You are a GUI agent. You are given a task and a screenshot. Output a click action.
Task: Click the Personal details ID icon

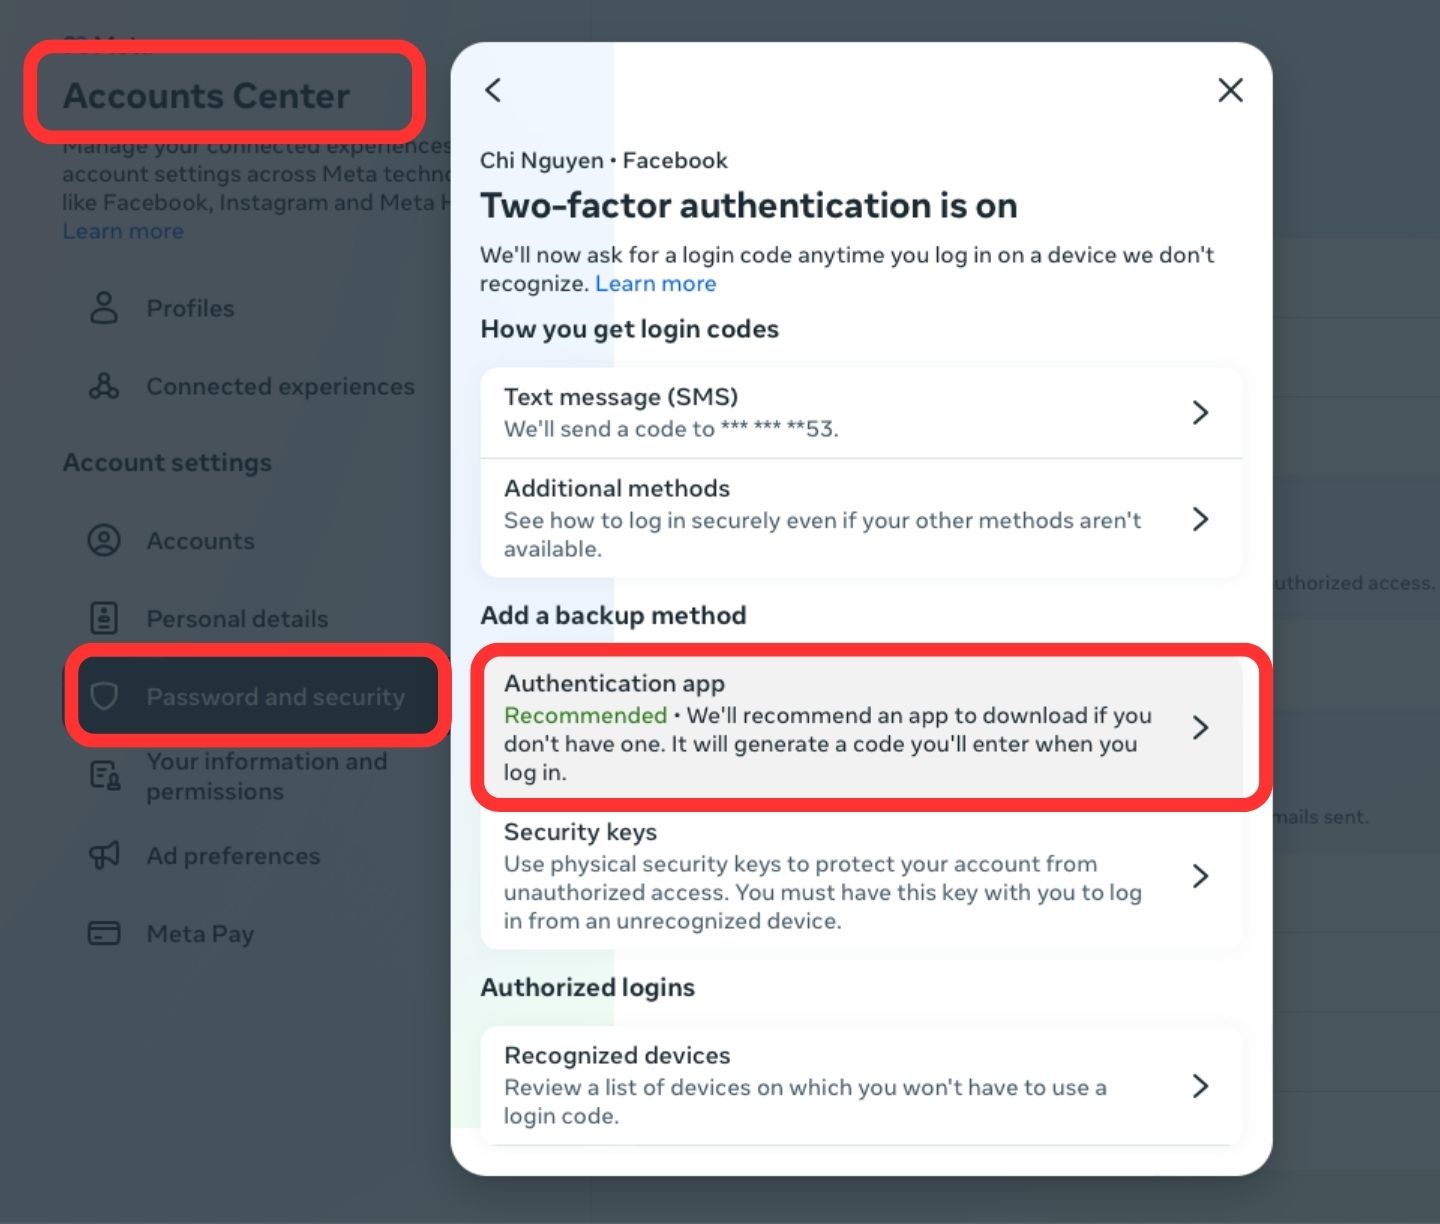pyautogui.click(x=104, y=618)
